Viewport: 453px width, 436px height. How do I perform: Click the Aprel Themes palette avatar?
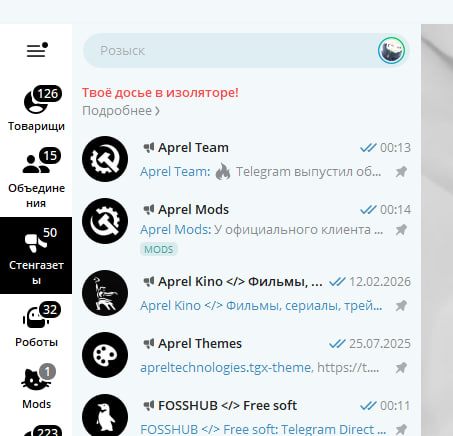pyautogui.click(x=105, y=355)
